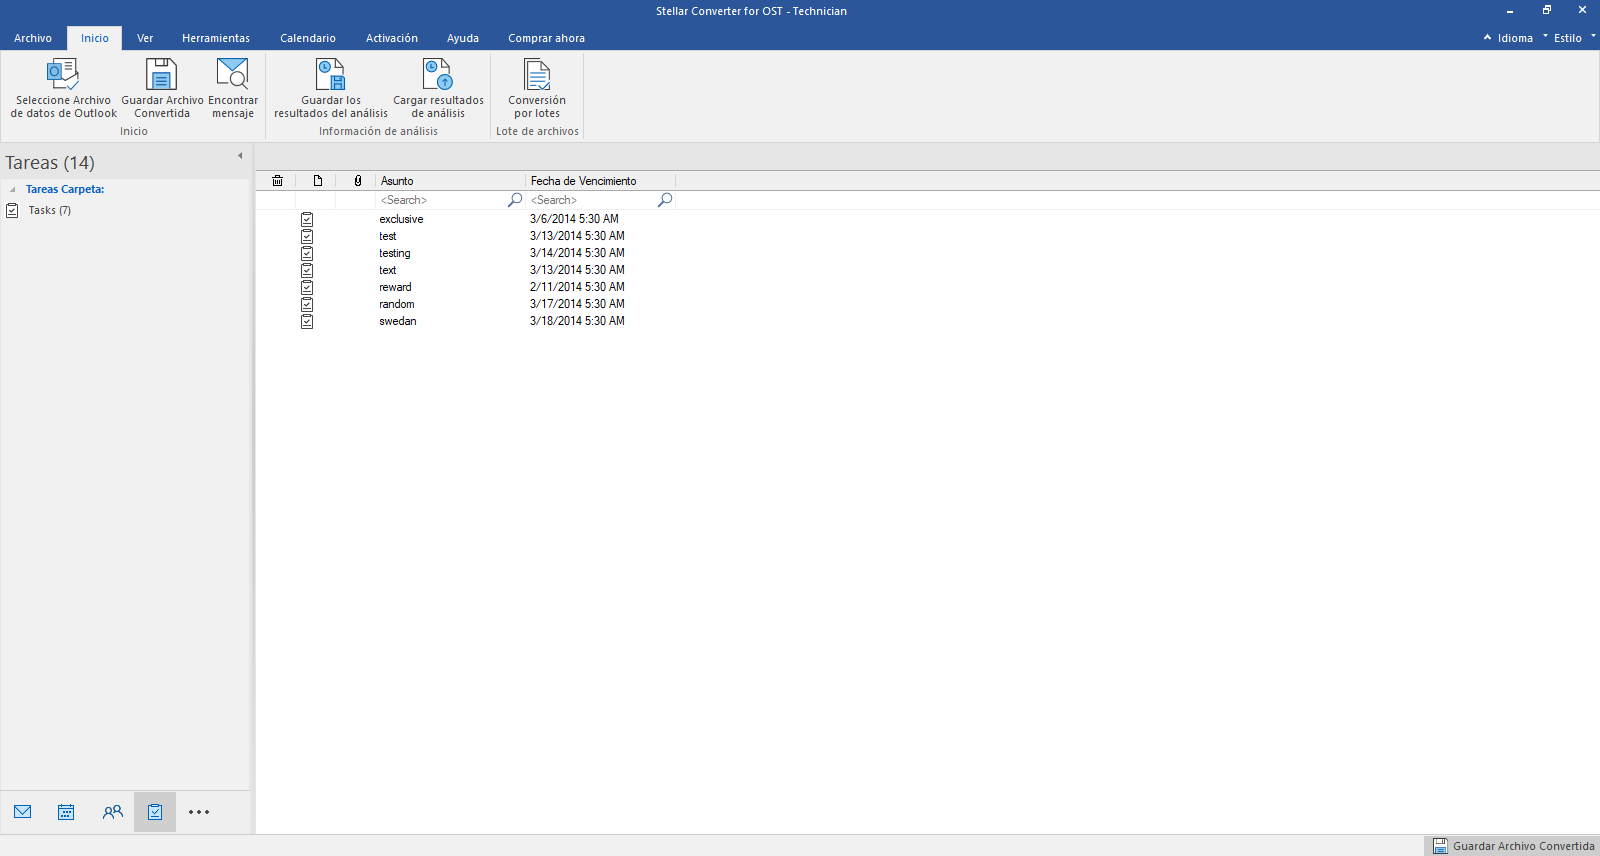Switch to Contacts view icon in bottom navigation

click(112, 812)
